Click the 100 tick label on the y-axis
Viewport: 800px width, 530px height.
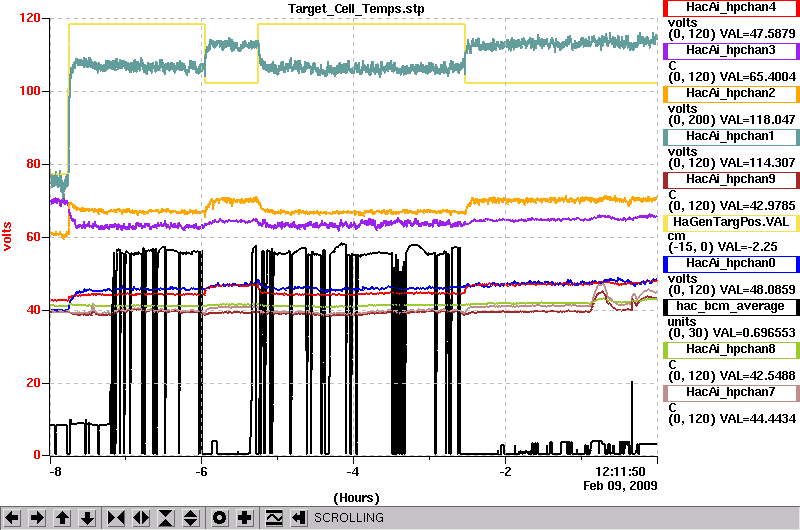click(30, 91)
